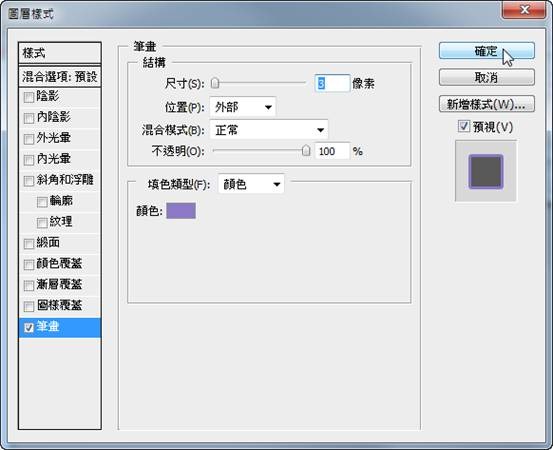
Task: Click the style preview thumbnail
Action: click(486, 171)
